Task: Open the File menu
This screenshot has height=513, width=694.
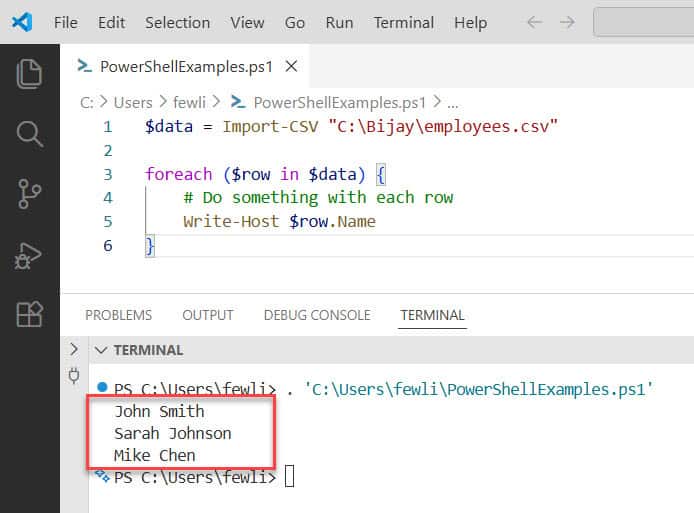Action: point(66,22)
